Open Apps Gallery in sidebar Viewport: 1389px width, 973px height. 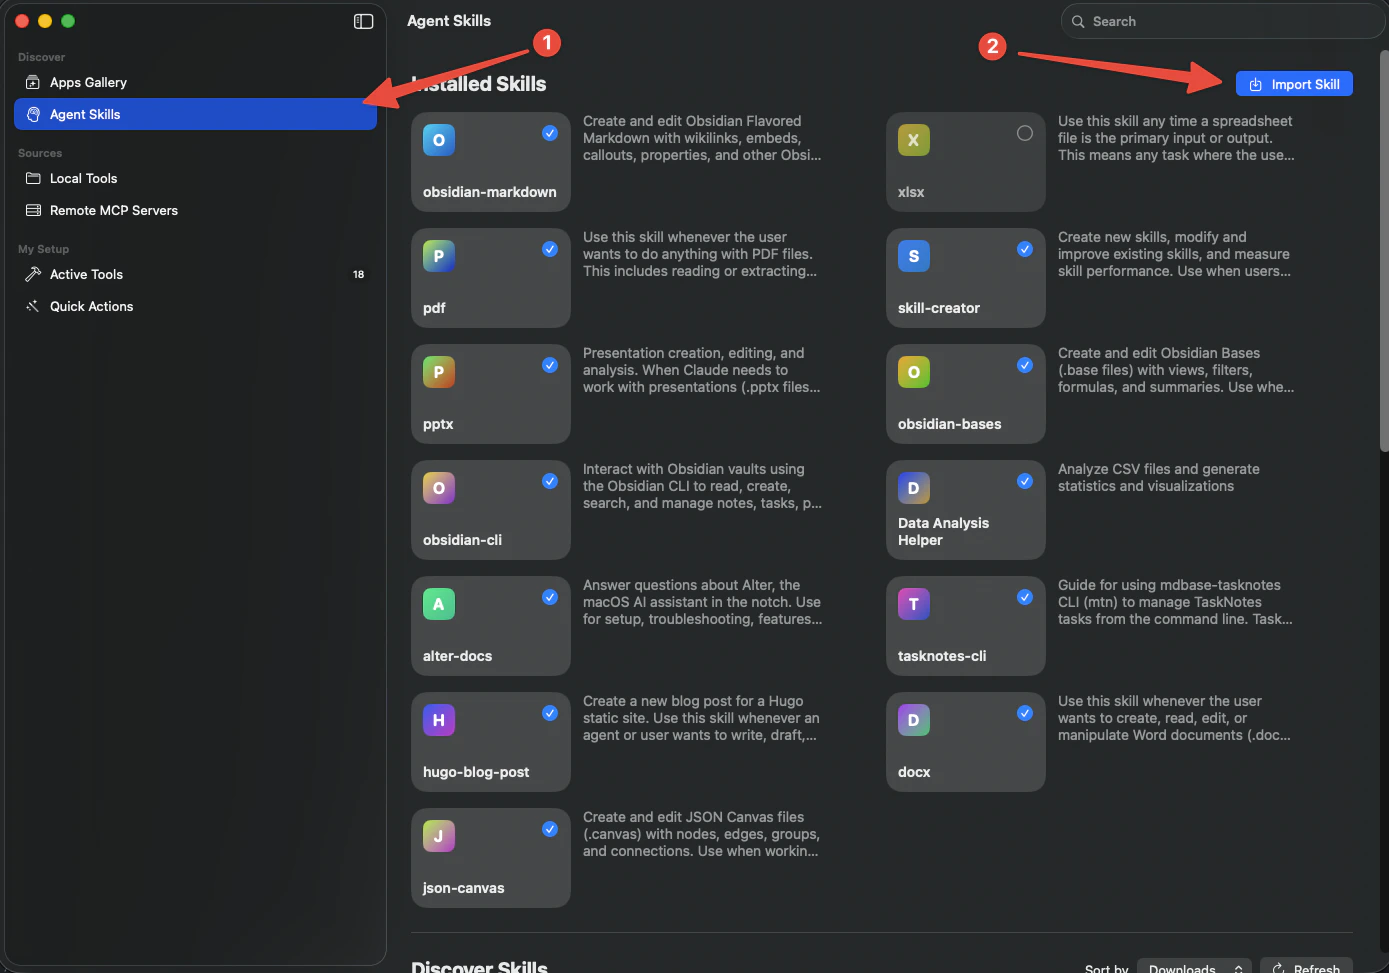pyautogui.click(x=195, y=82)
